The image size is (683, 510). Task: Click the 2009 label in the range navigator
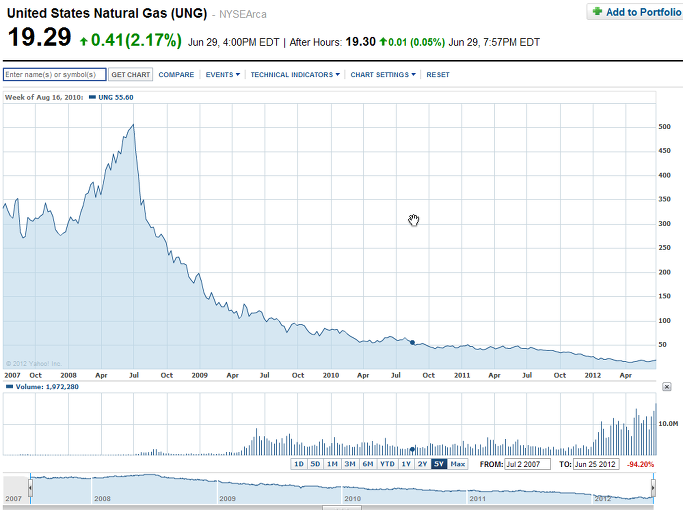pyautogui.click(x=227, y=499)
